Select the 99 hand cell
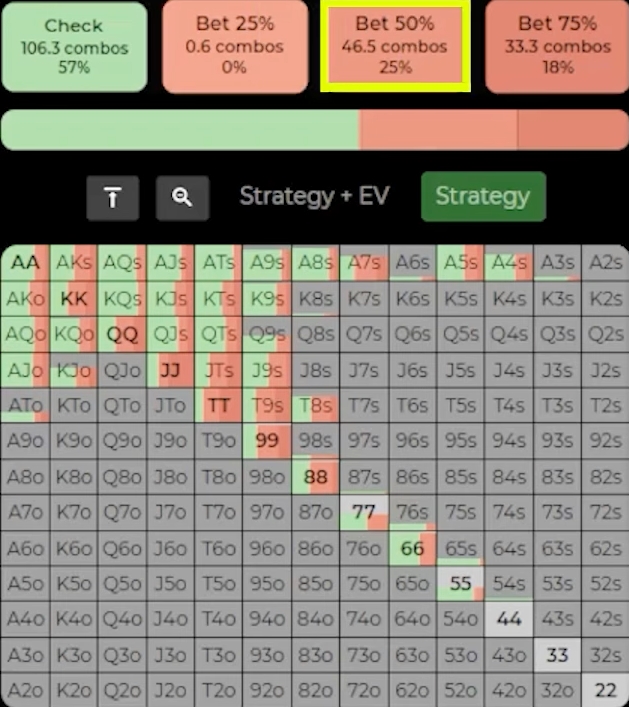Viewport: 629px width, 707px height. click(x=267, y=441)
